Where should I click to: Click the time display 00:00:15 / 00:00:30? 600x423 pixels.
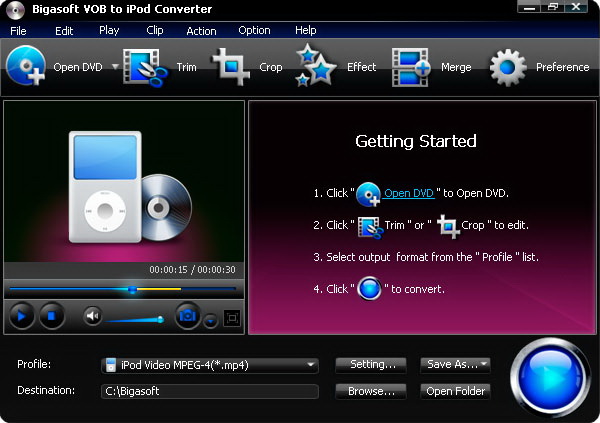point(192,270)
